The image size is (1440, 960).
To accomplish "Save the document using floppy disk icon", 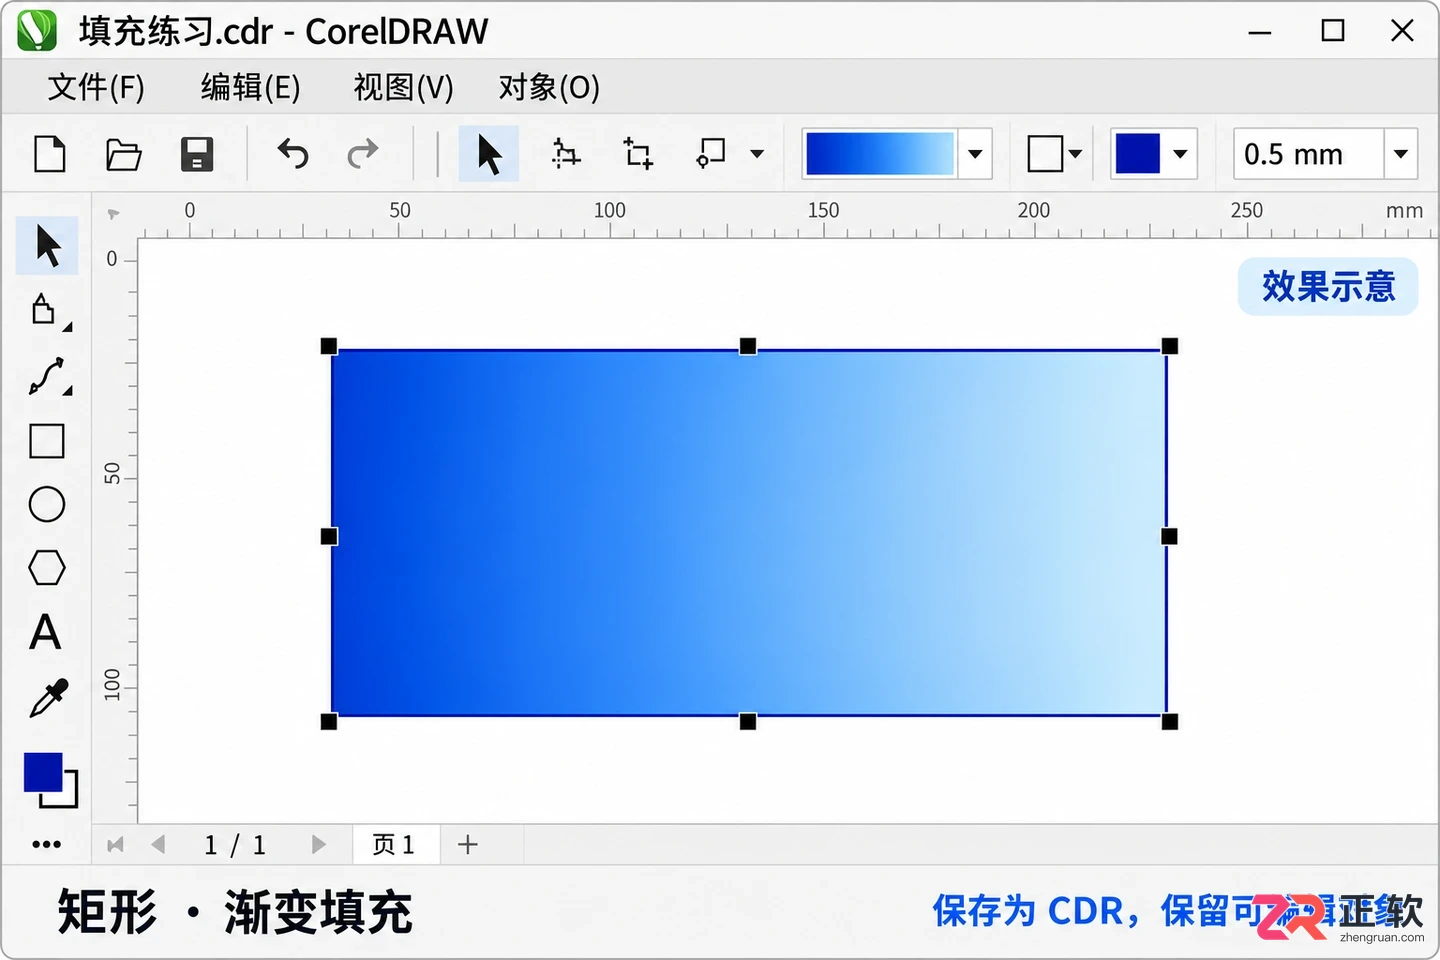I will (197, 154).
